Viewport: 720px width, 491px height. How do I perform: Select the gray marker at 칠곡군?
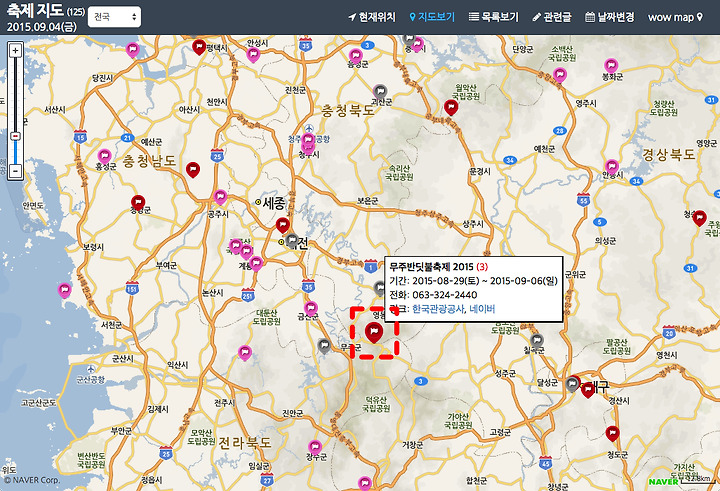point(537,341)
